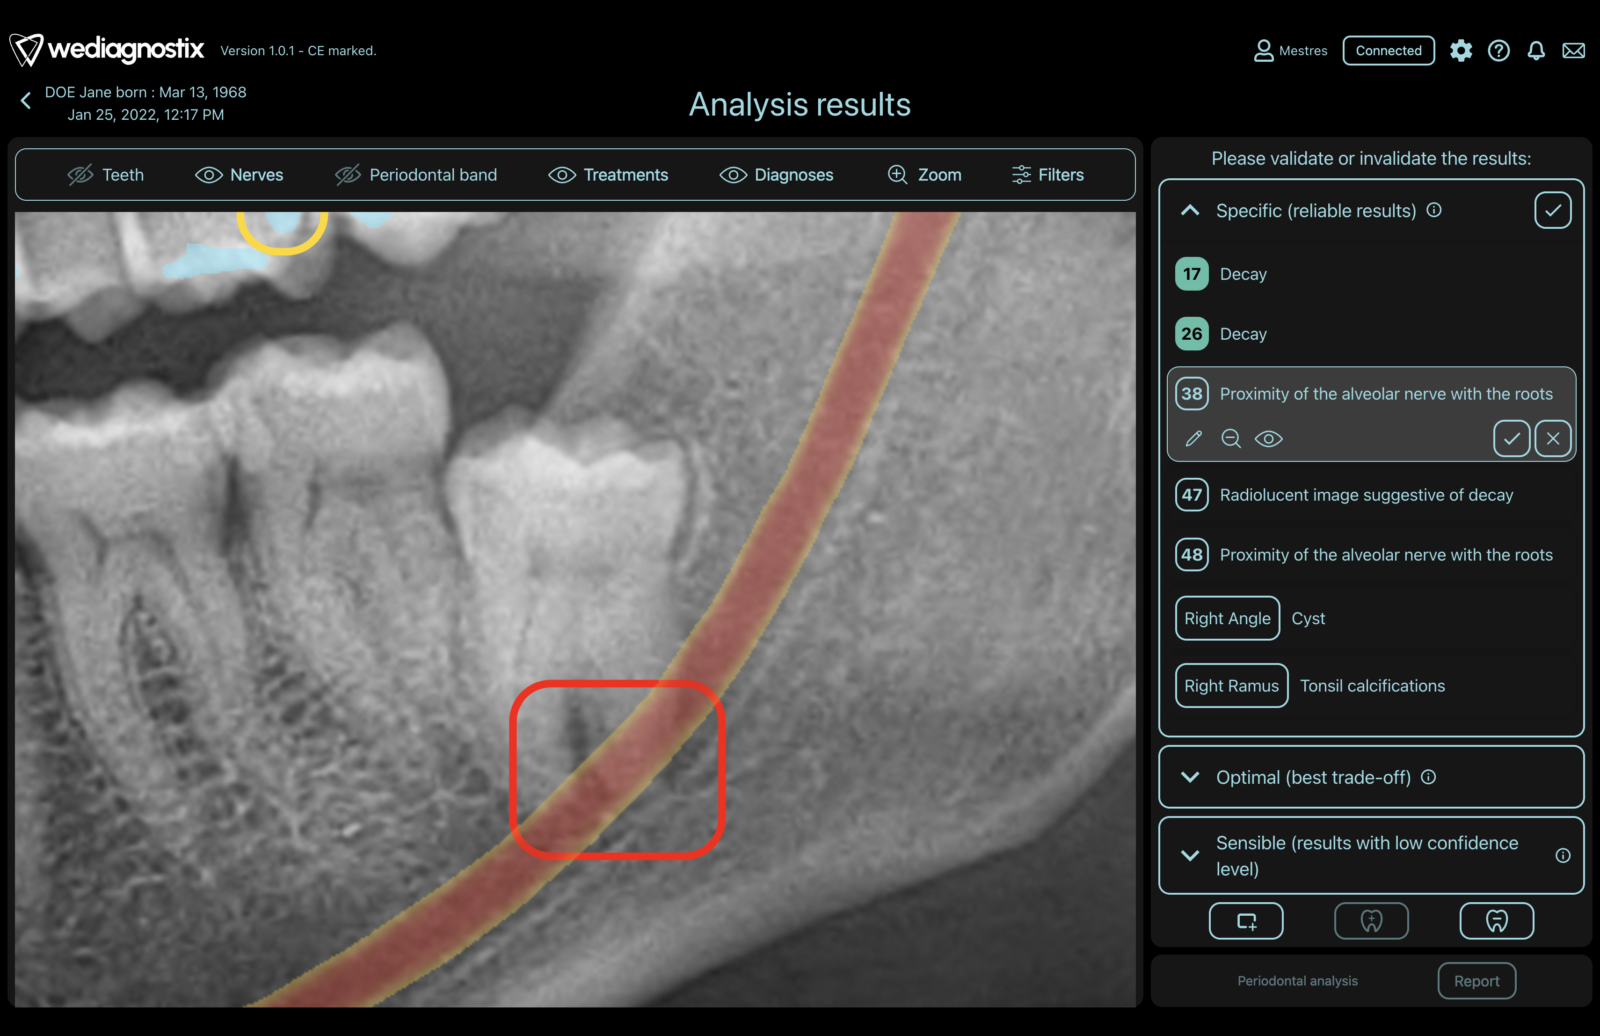Viewport: 1600px width, 1036px height.
Task: Open the mail envelope icon
Action: coord(1574,51)
